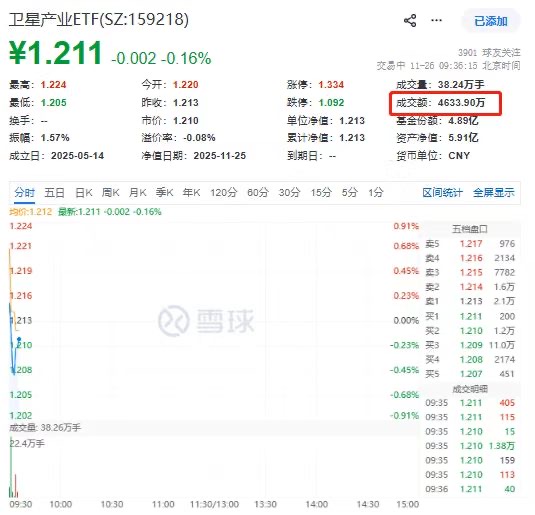Click the trade row with volume 1.38万
This screenshot has height=515, width=535.
point(470,446)
